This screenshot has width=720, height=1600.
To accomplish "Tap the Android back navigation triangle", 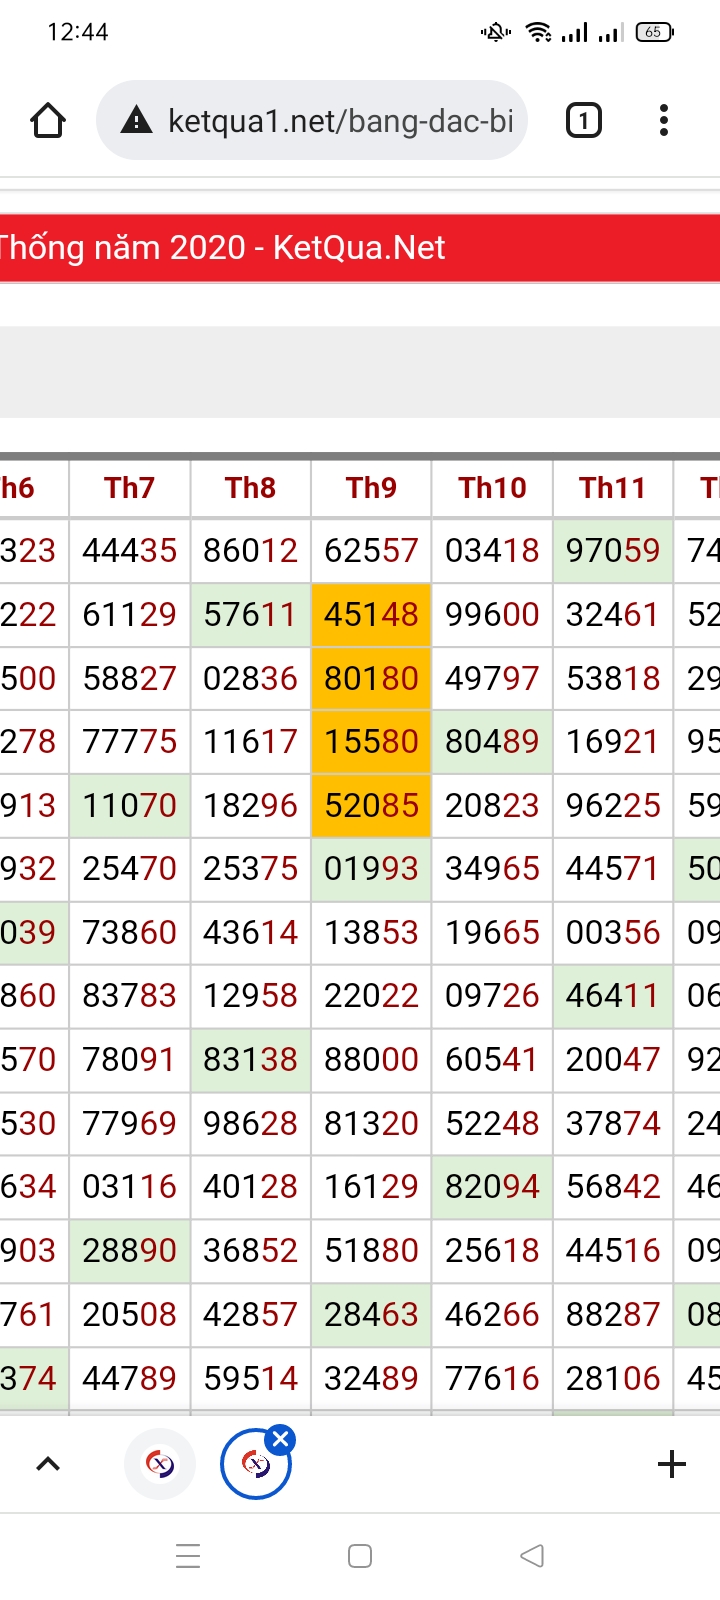I will click(532, 1556).
